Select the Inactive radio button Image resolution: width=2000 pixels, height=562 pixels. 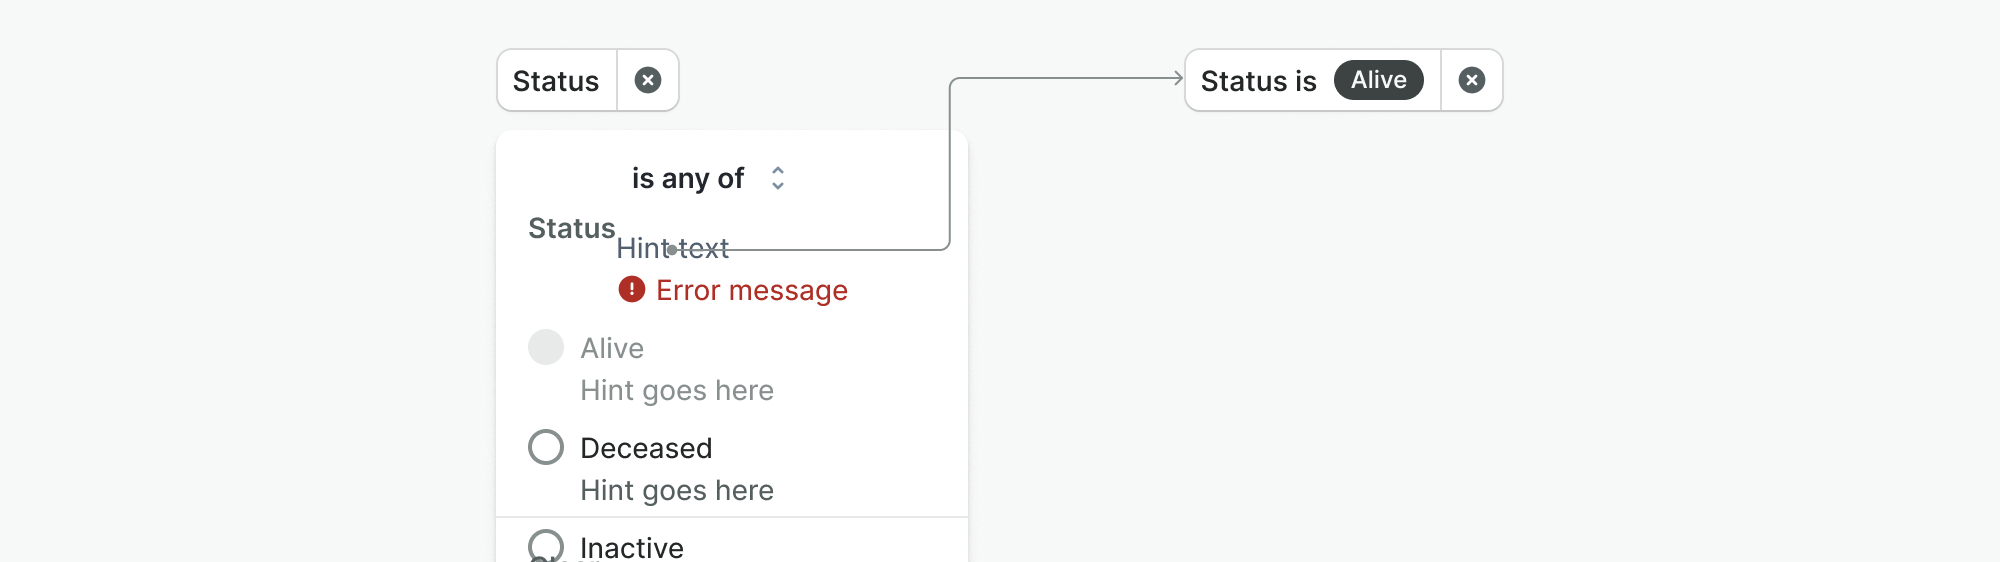[x=546, y=545]
